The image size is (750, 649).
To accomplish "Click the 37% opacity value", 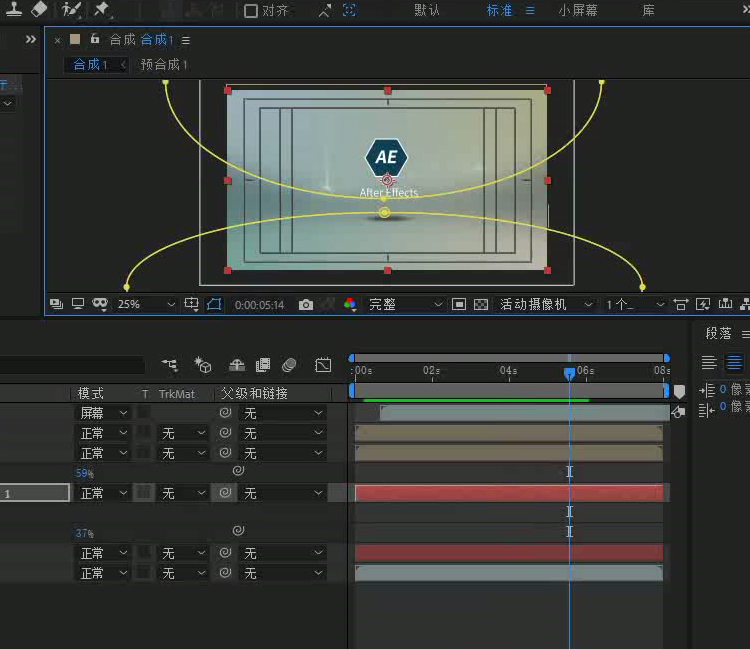I will point(84,533).
